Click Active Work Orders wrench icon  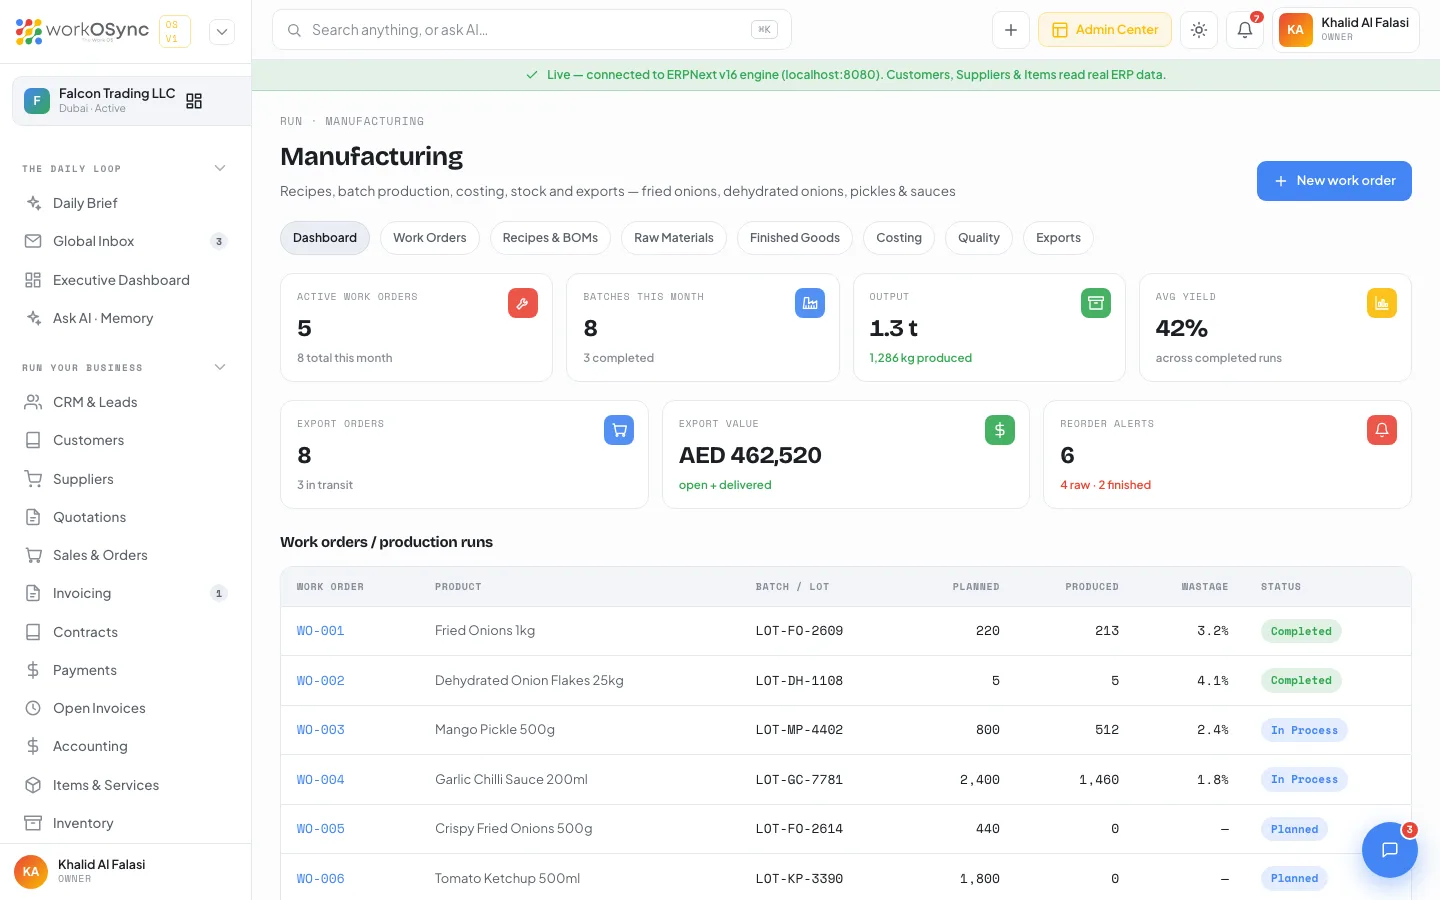523,303
